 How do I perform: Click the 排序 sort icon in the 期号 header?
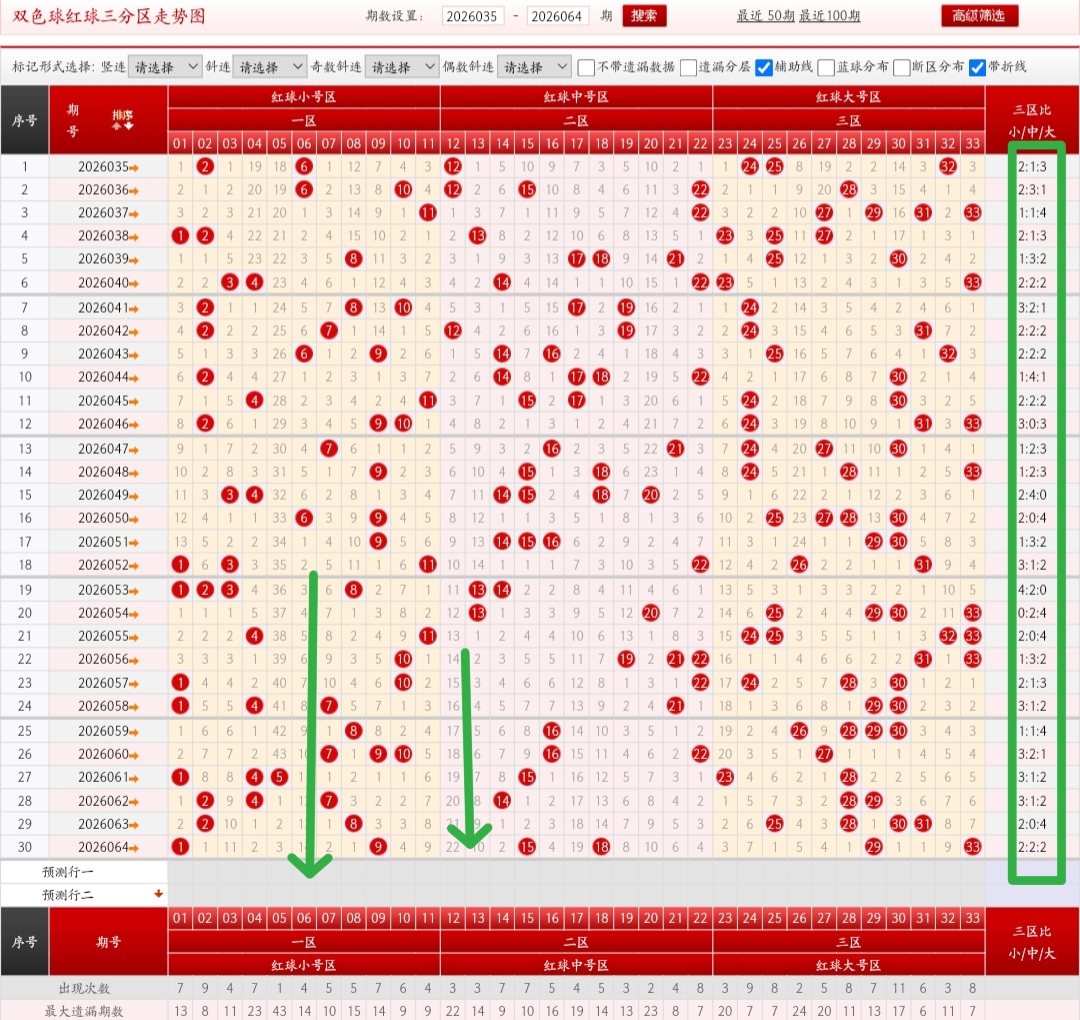(x=123, y=120)
